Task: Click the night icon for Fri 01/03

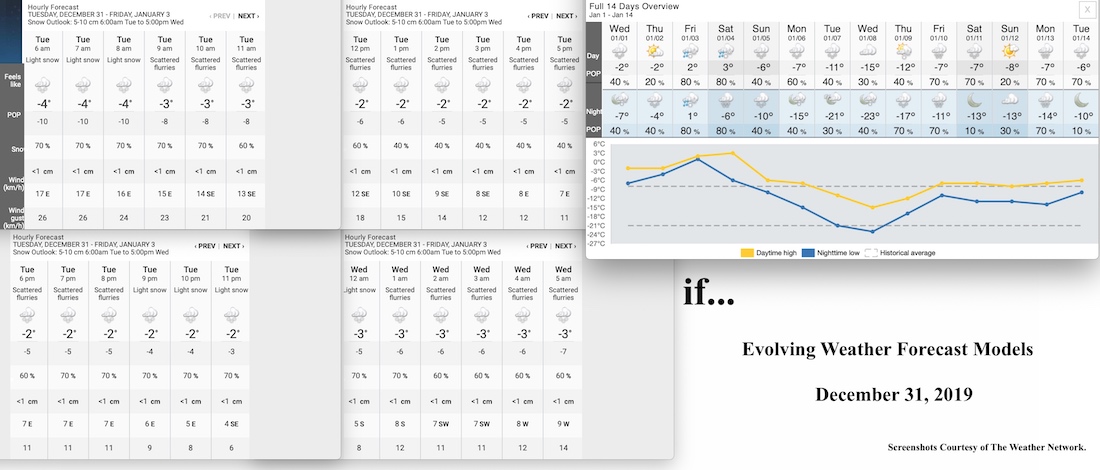Action: point(690,100)
